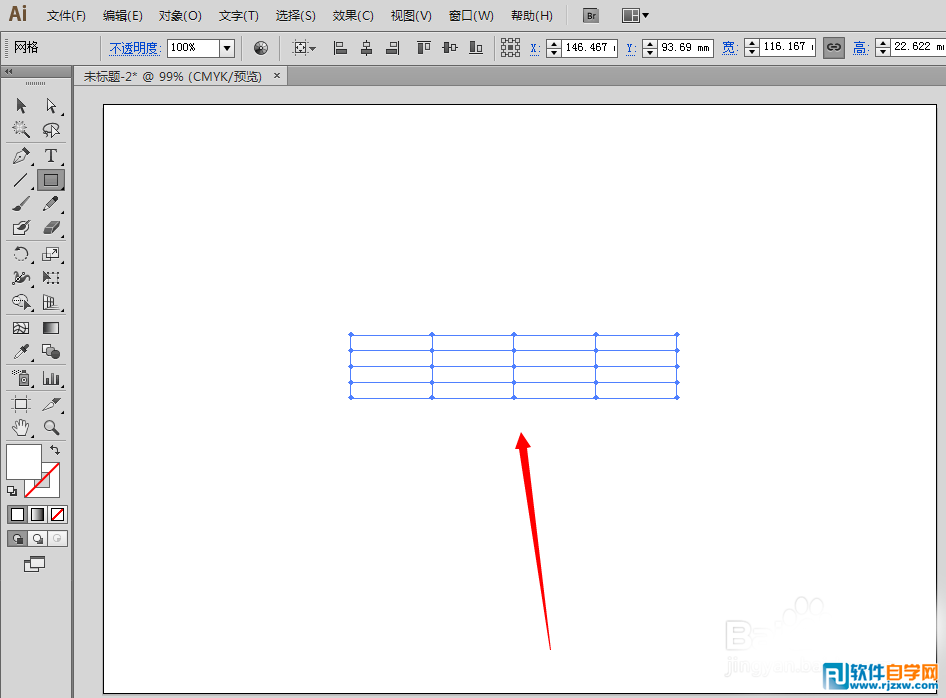The width and height of the screenshot is (946, 698).
Task: Close the 未标题-2 document tab
Action: coord(277,75)
